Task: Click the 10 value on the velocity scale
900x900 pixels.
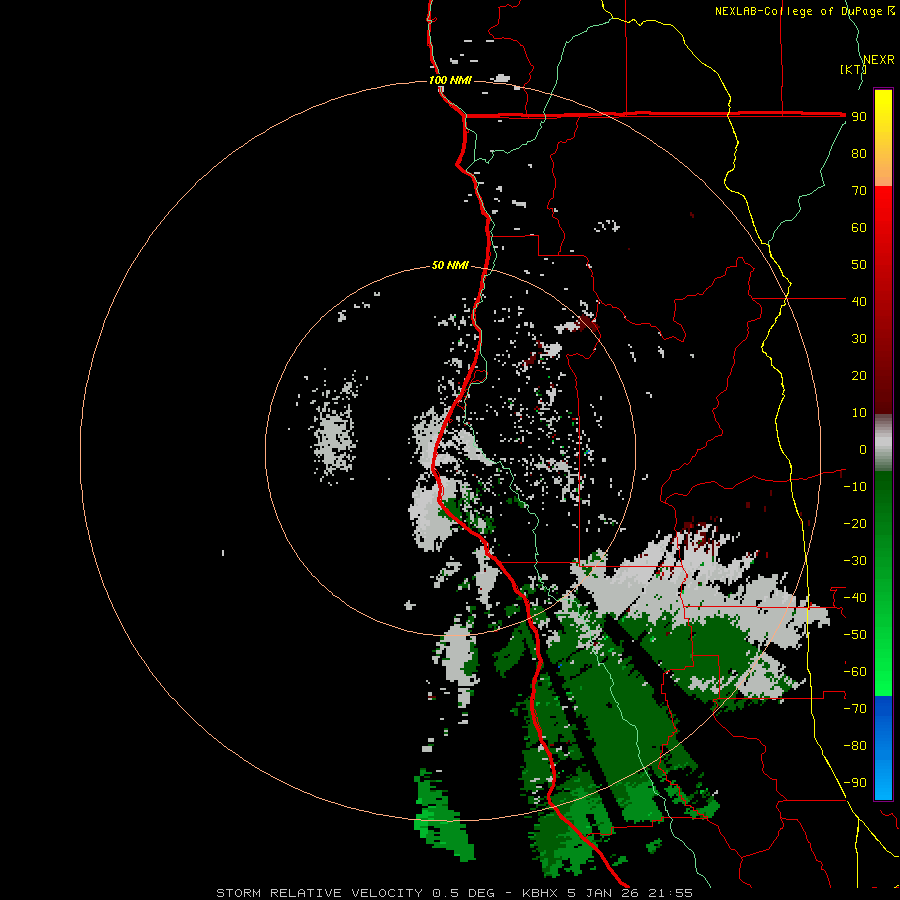Action: pos(859,413)
